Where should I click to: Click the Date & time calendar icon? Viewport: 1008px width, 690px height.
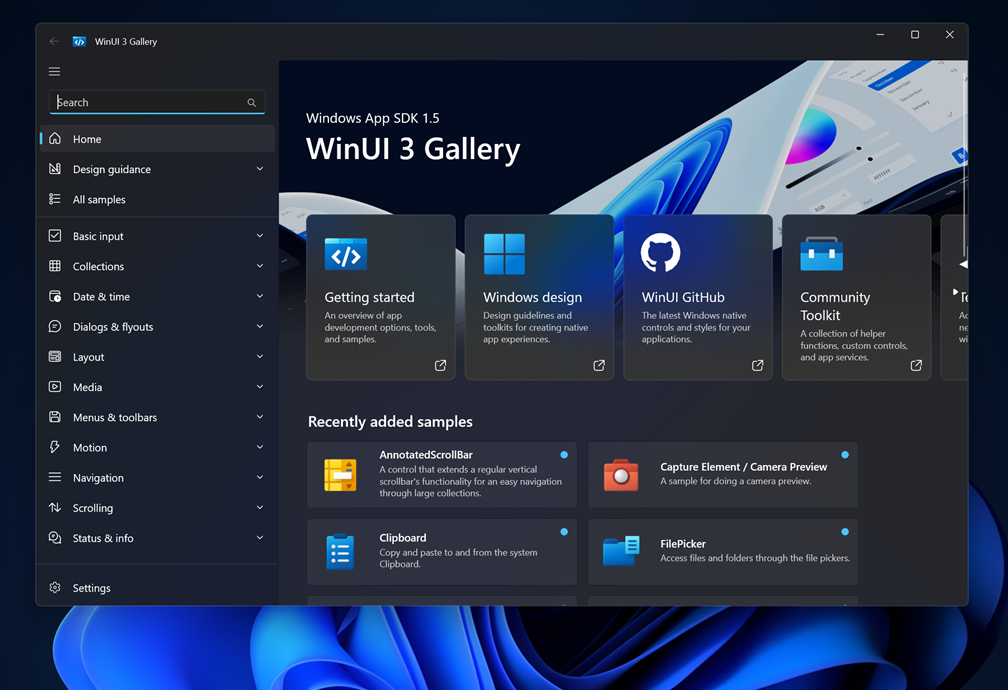(x=55, y=296)
